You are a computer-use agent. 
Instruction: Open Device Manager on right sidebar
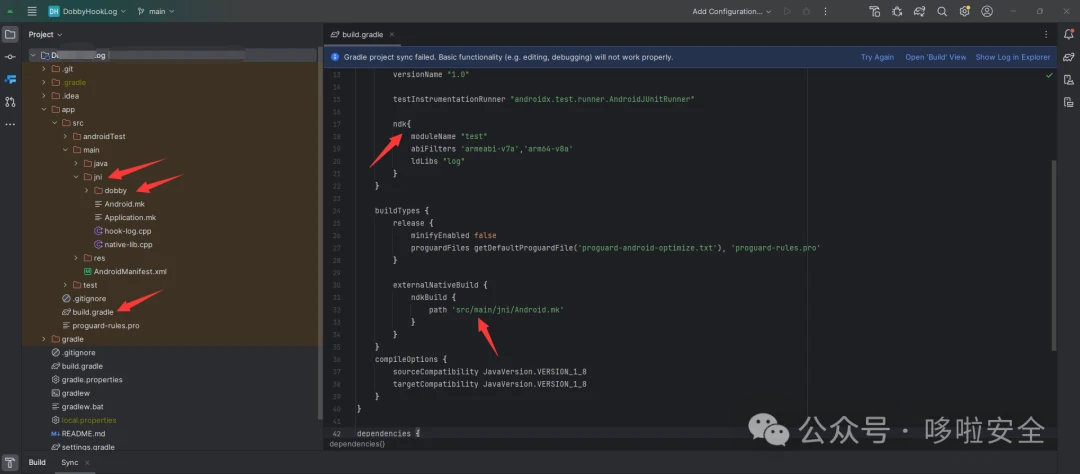click(x=1068, y=79)
